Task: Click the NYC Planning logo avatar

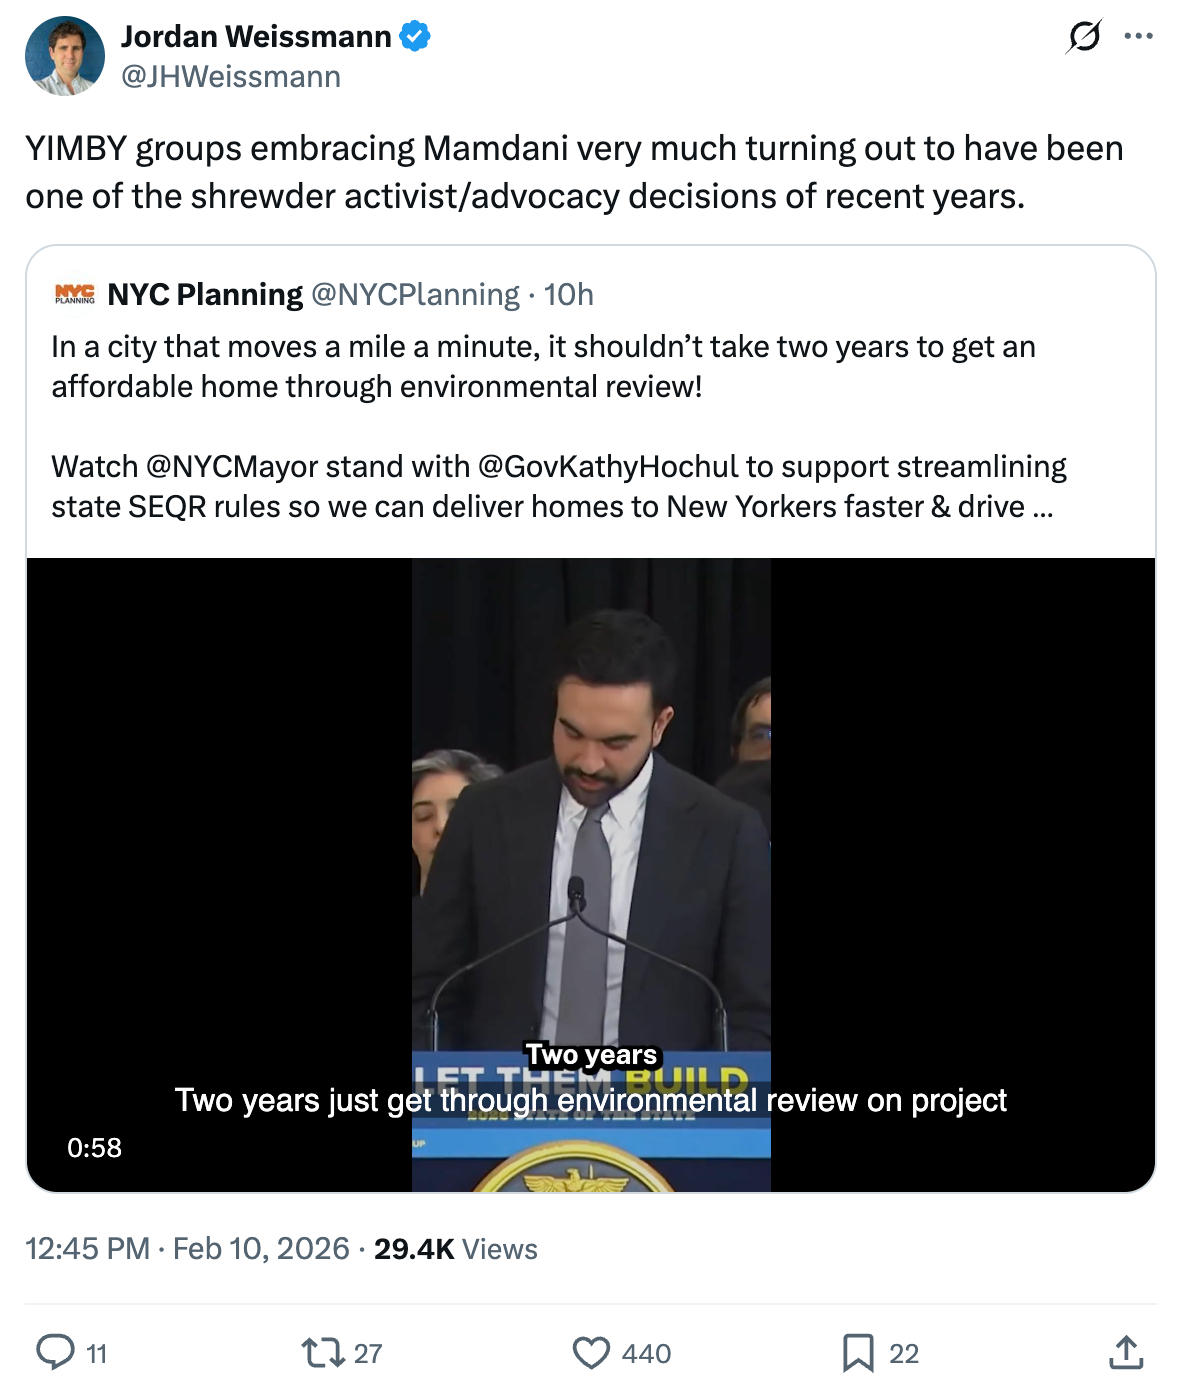Action: click(75, 294)
